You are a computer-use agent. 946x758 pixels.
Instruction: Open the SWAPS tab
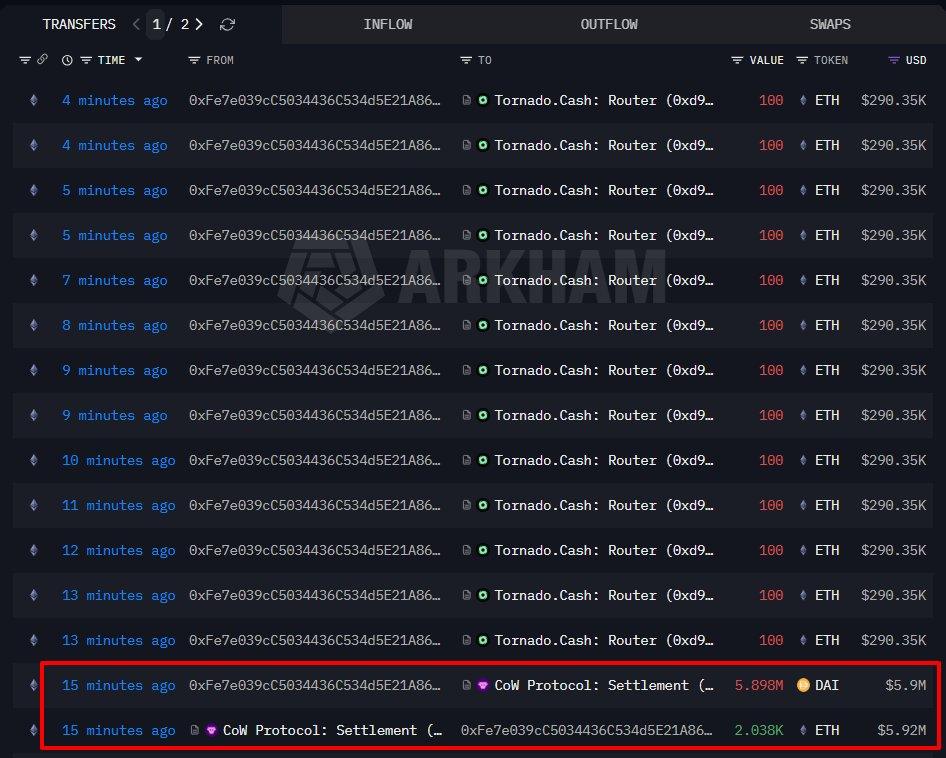[830, 24]
